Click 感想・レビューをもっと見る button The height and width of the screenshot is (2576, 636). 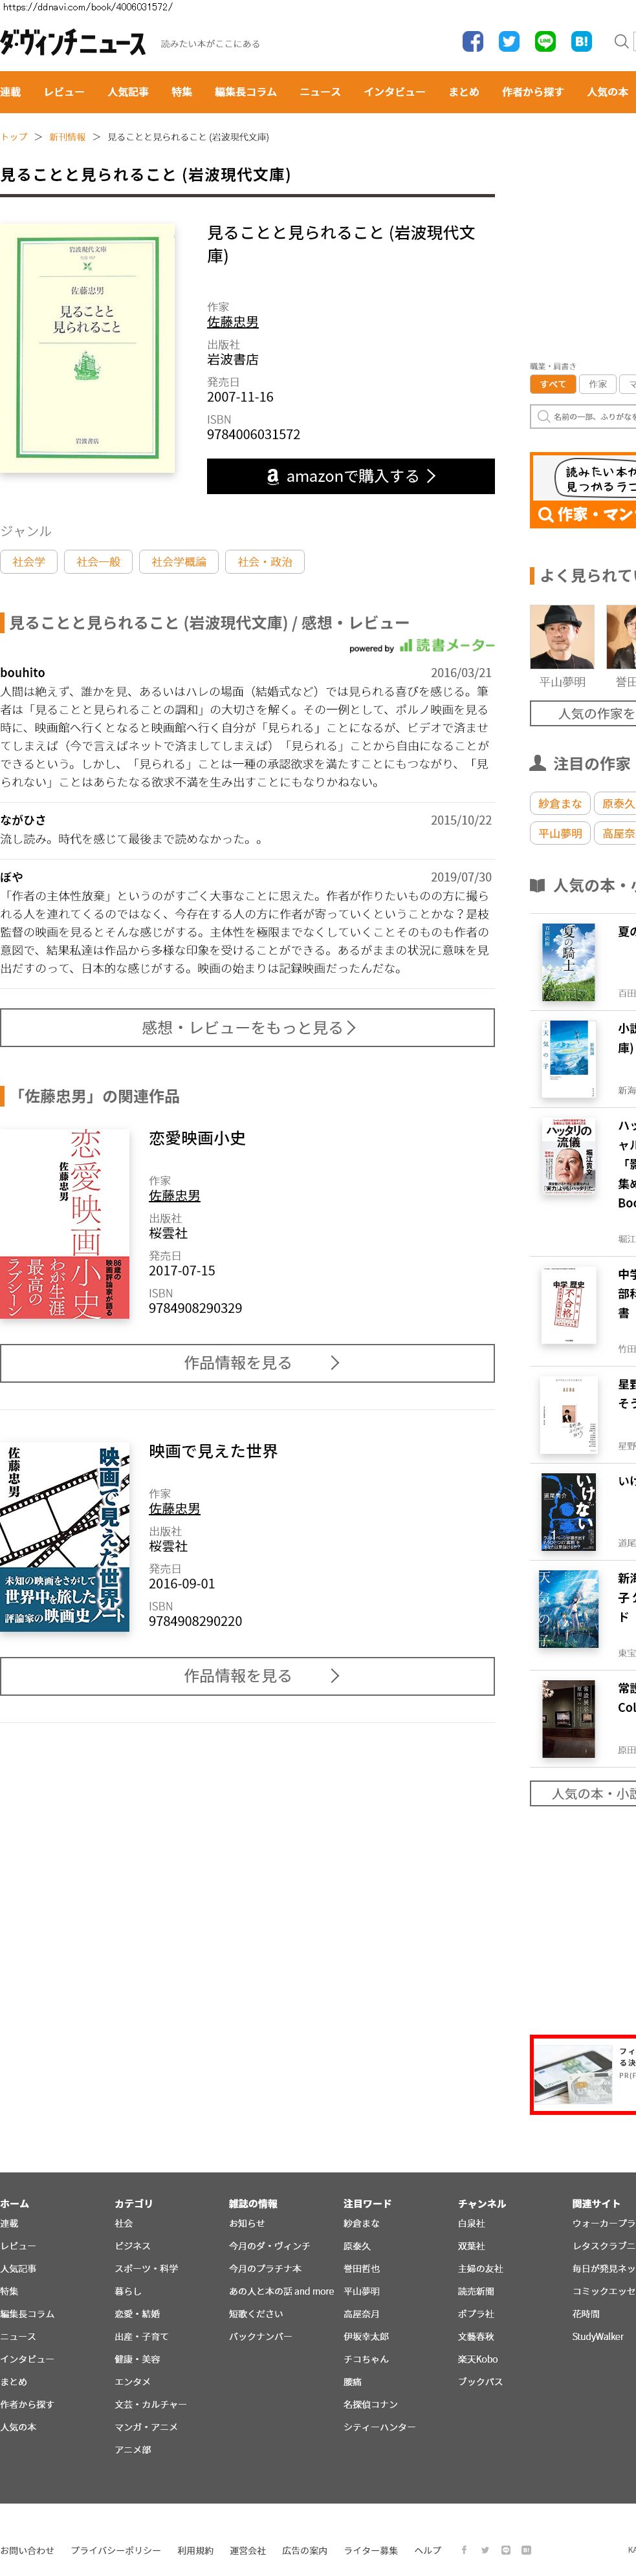tap(247, 1028)
